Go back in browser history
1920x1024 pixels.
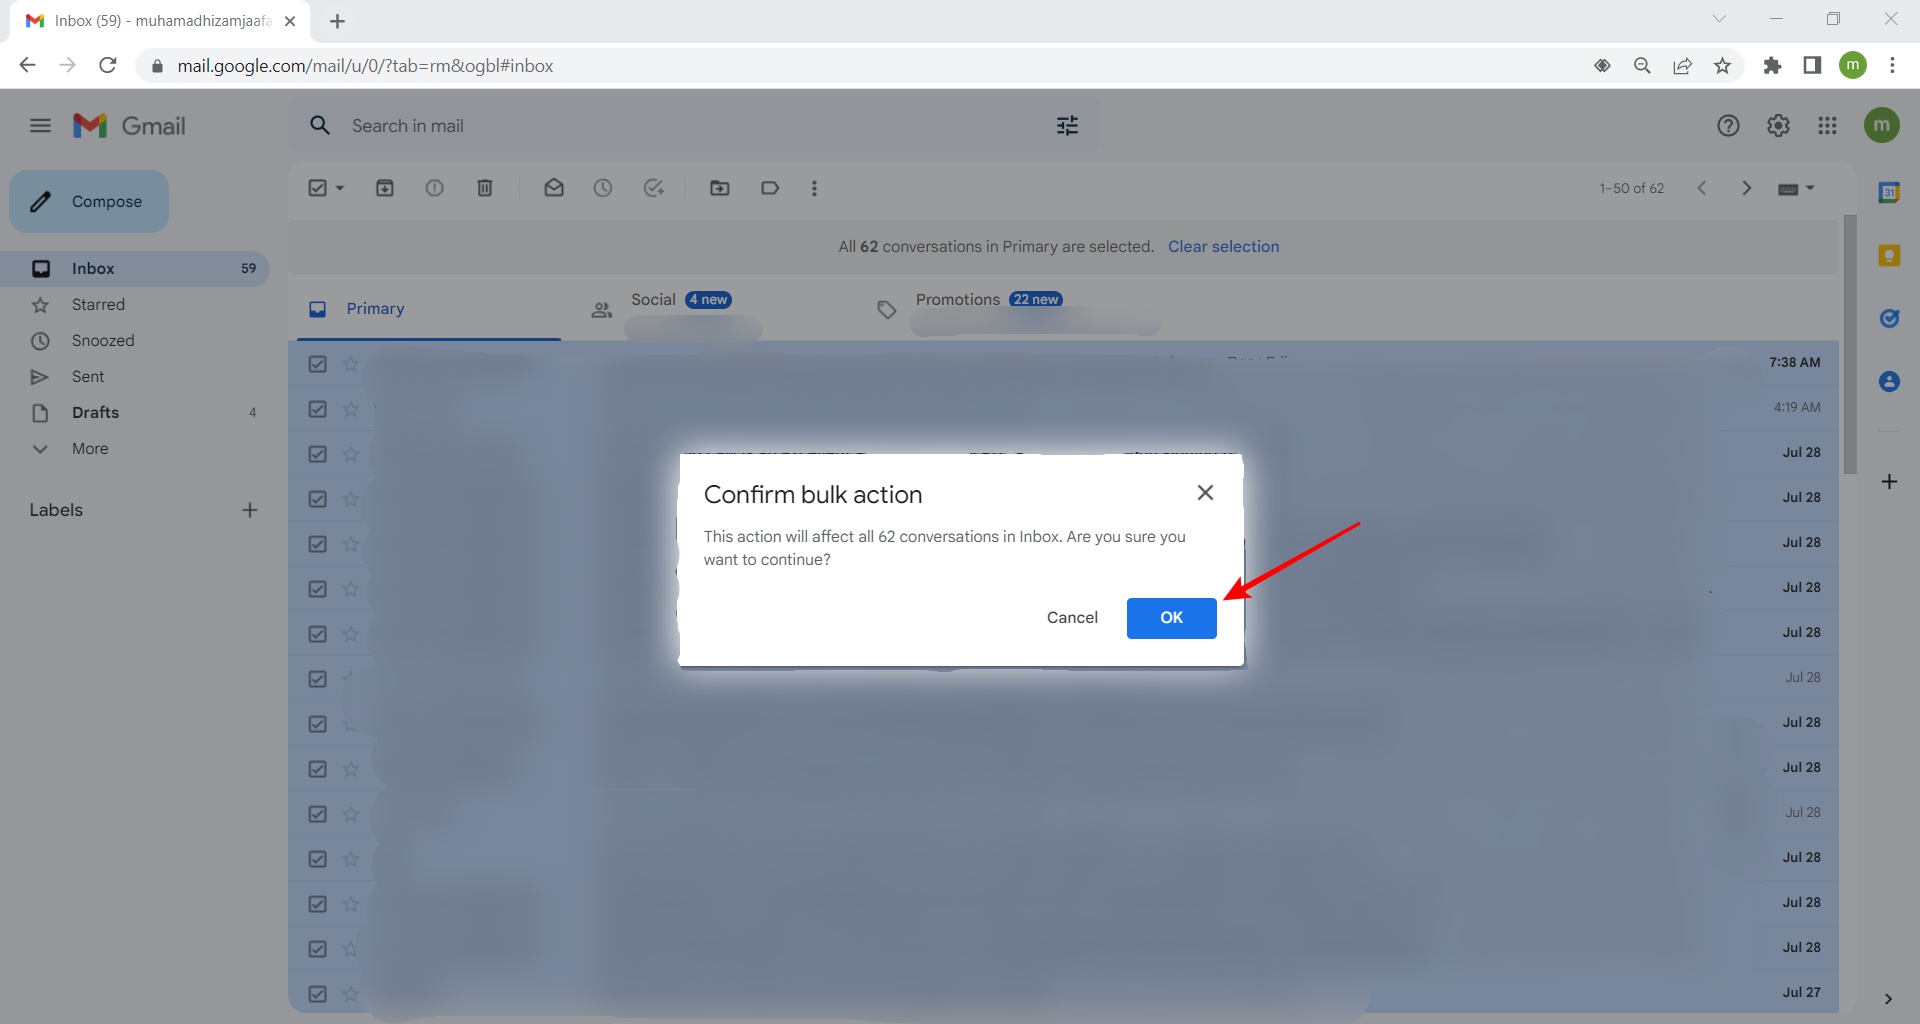(x=27, y=66)
